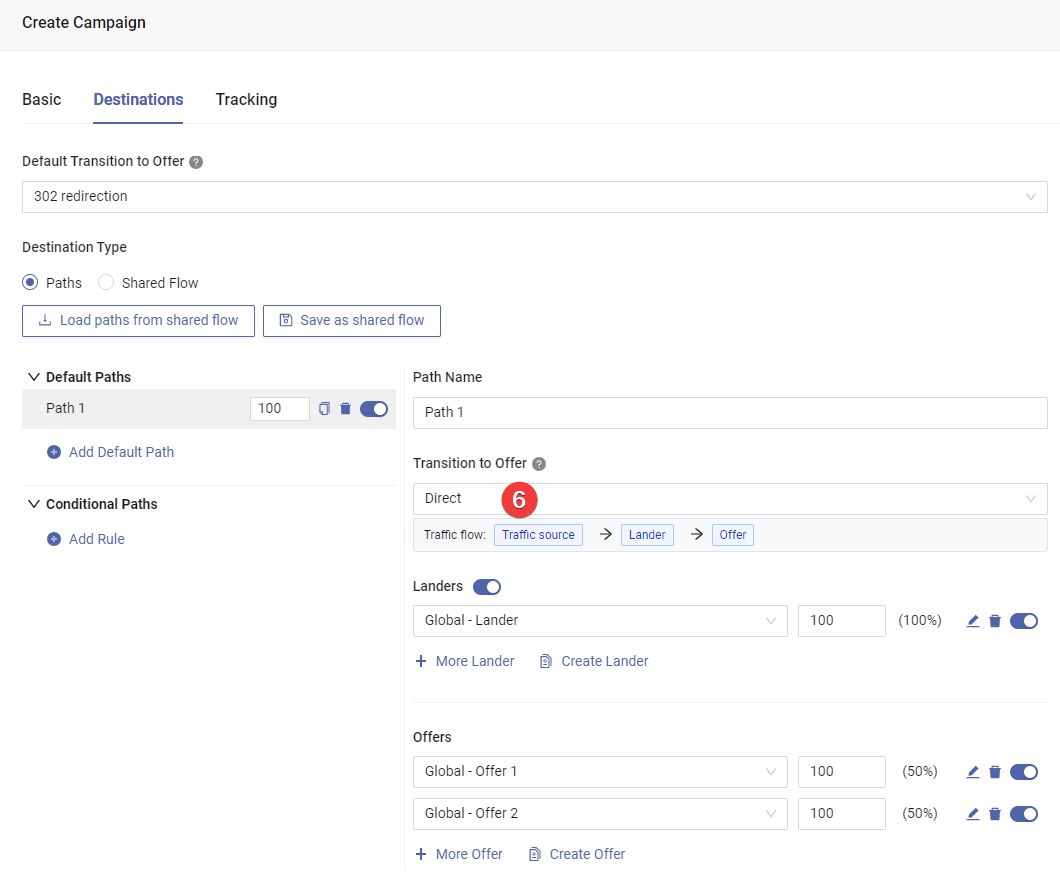Image resolution: width=1060 pixels, height=876 pixels.
Task: Switch to the Destinations tab
Action: pos(138,99)
